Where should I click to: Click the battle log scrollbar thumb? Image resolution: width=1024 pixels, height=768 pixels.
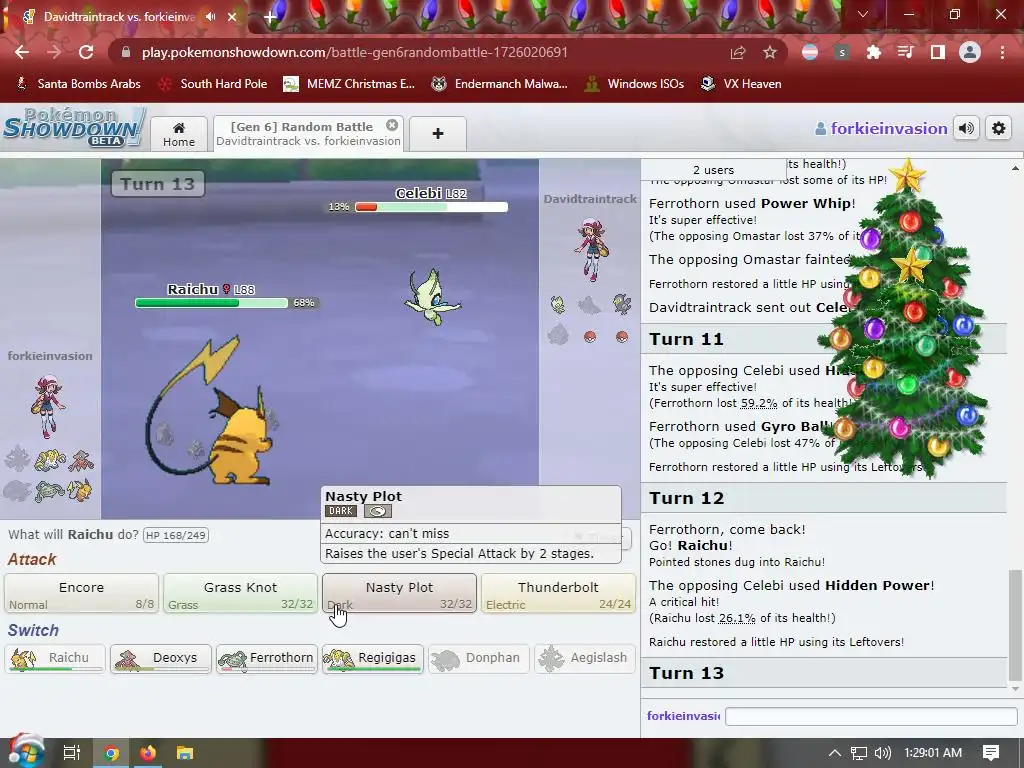click(1014, 625)
